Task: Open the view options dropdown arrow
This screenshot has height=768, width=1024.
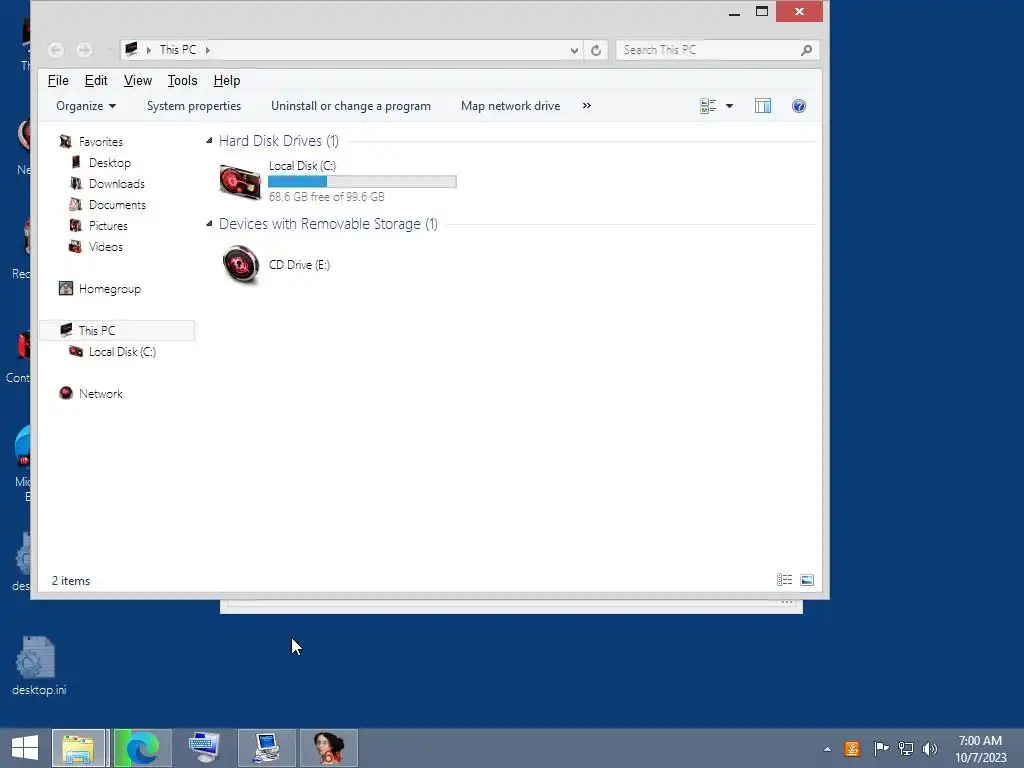Action: tap(729, 106)
